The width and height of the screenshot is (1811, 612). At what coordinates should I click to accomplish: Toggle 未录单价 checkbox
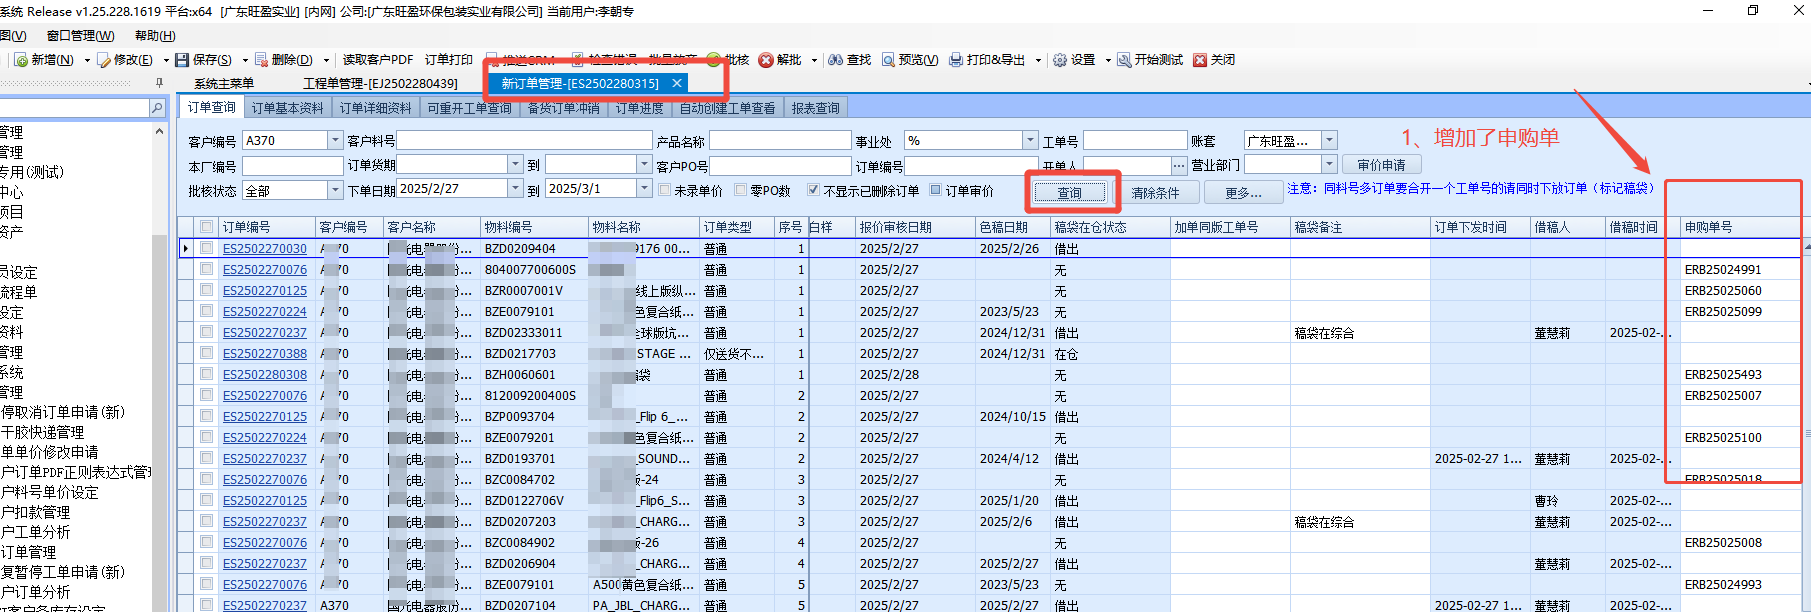[664, 190]
